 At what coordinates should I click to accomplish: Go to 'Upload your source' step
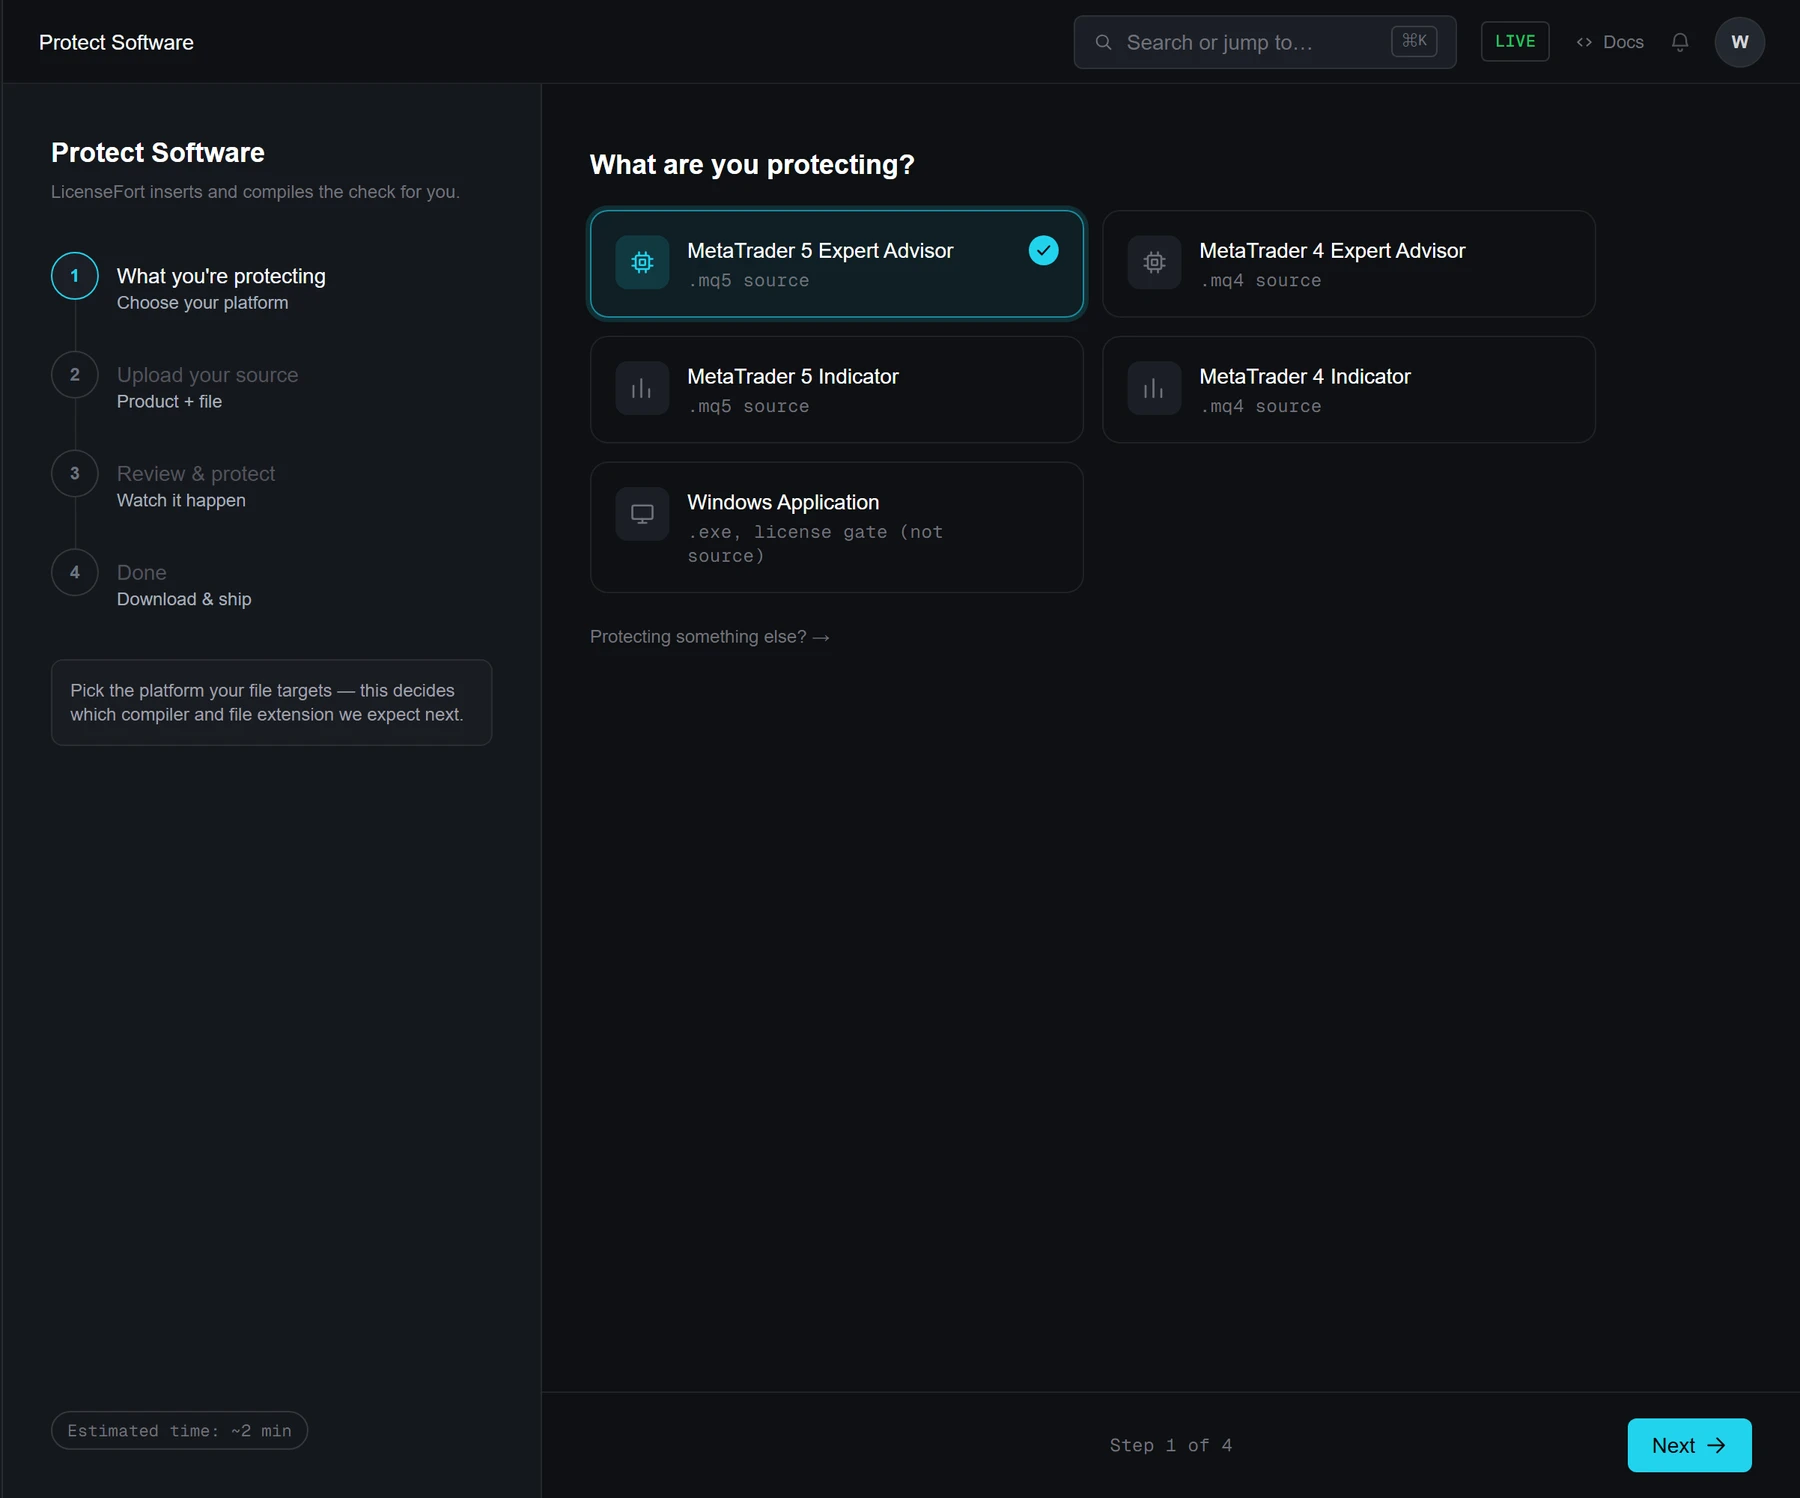pyautogui.click(x=208, y=375)
